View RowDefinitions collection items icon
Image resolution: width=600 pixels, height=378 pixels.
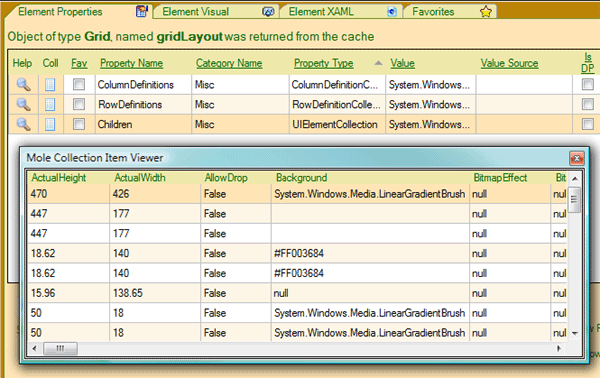[x=50, y=104]
